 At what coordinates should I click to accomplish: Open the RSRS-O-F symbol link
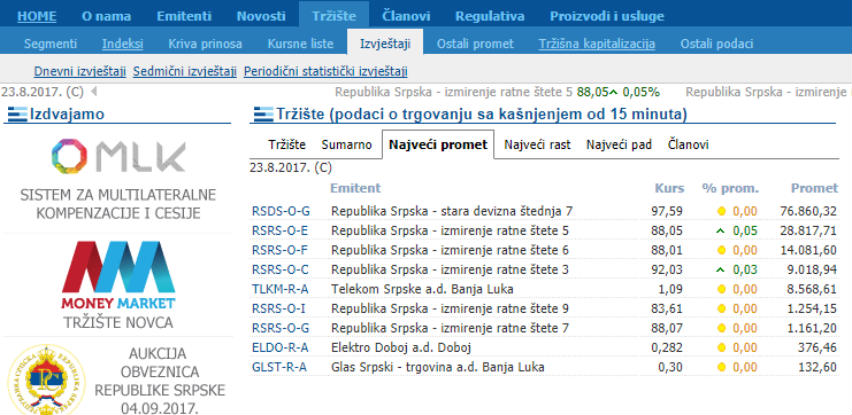pos(279,250)
